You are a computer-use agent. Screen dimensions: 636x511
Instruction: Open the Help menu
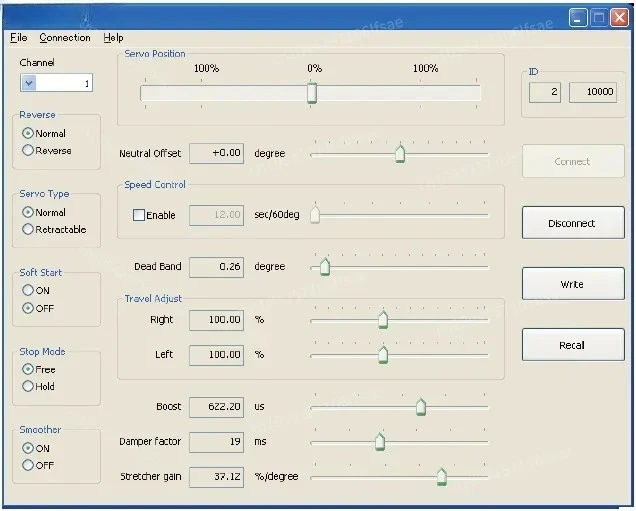[113, 38]
